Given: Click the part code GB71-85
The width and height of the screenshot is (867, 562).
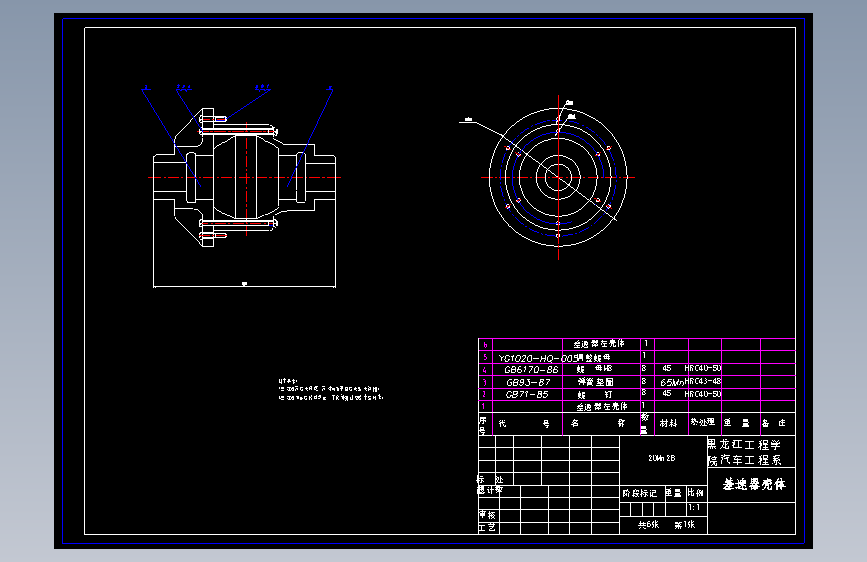Looking at the screenshot, I should 527,394.
